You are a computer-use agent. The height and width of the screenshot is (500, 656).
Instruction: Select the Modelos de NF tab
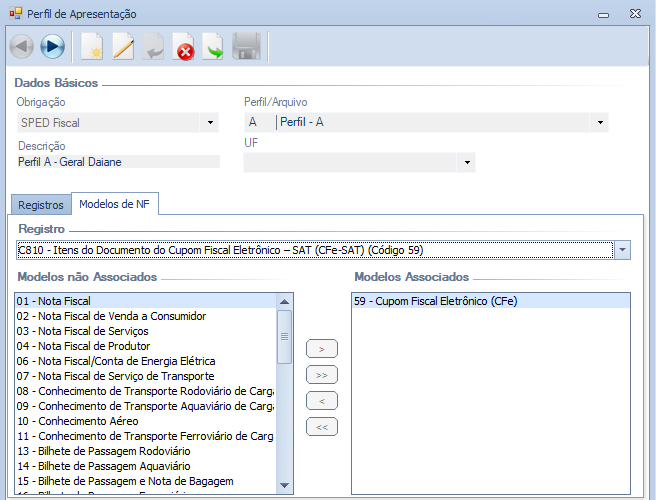[x=114, y=204]
